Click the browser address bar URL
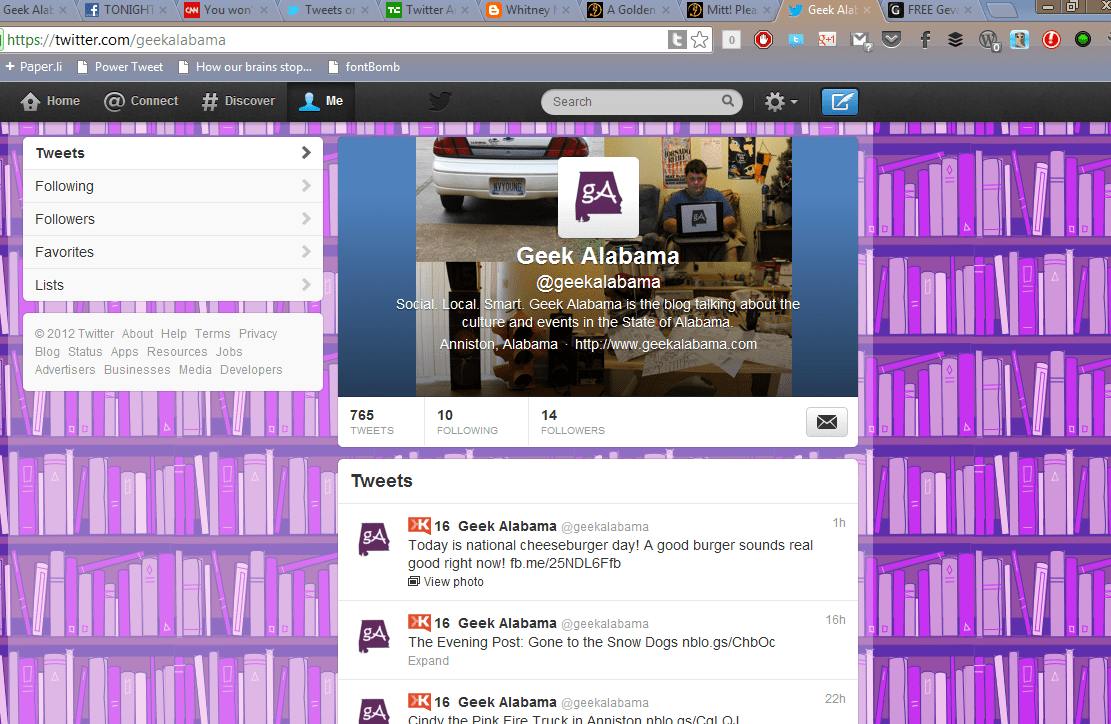Screen dimensions: 1111x724 point(116,40)
